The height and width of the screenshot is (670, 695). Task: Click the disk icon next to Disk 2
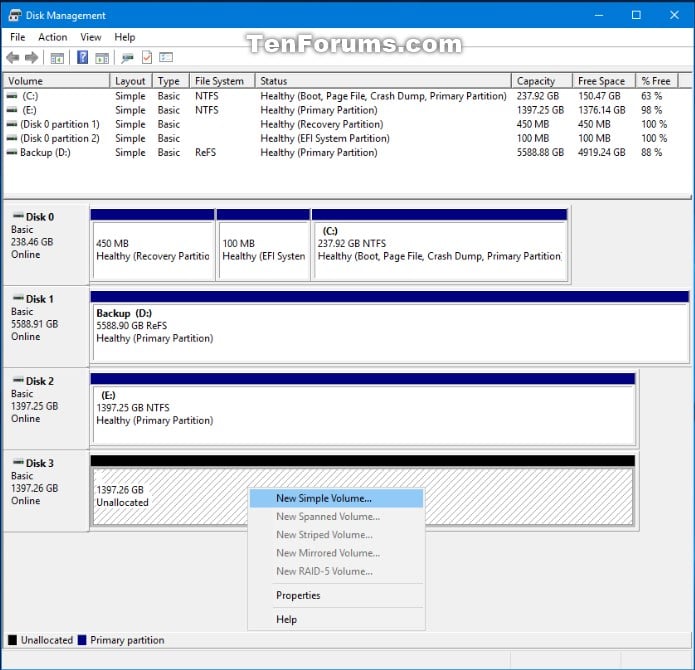point(18,380)
